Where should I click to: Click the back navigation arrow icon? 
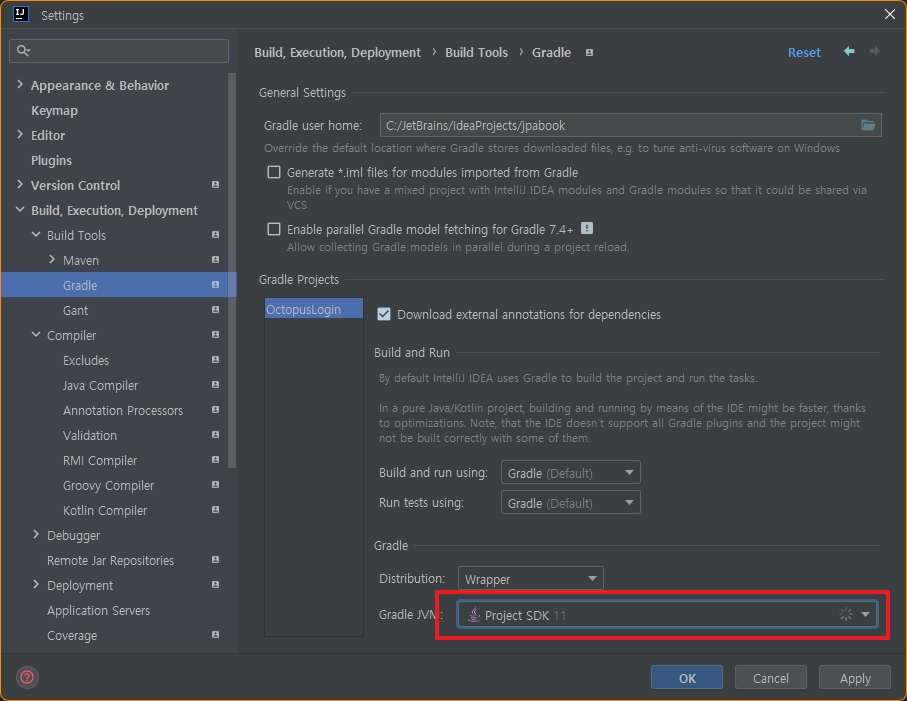pos(849,51)
